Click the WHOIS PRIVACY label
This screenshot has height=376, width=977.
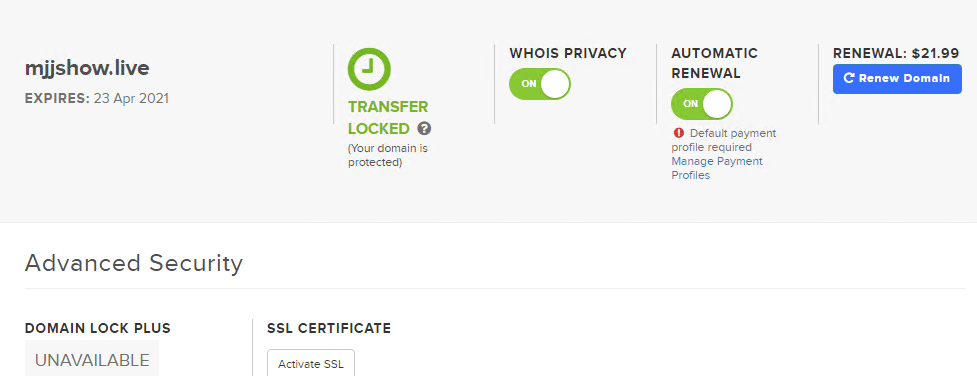568,53
